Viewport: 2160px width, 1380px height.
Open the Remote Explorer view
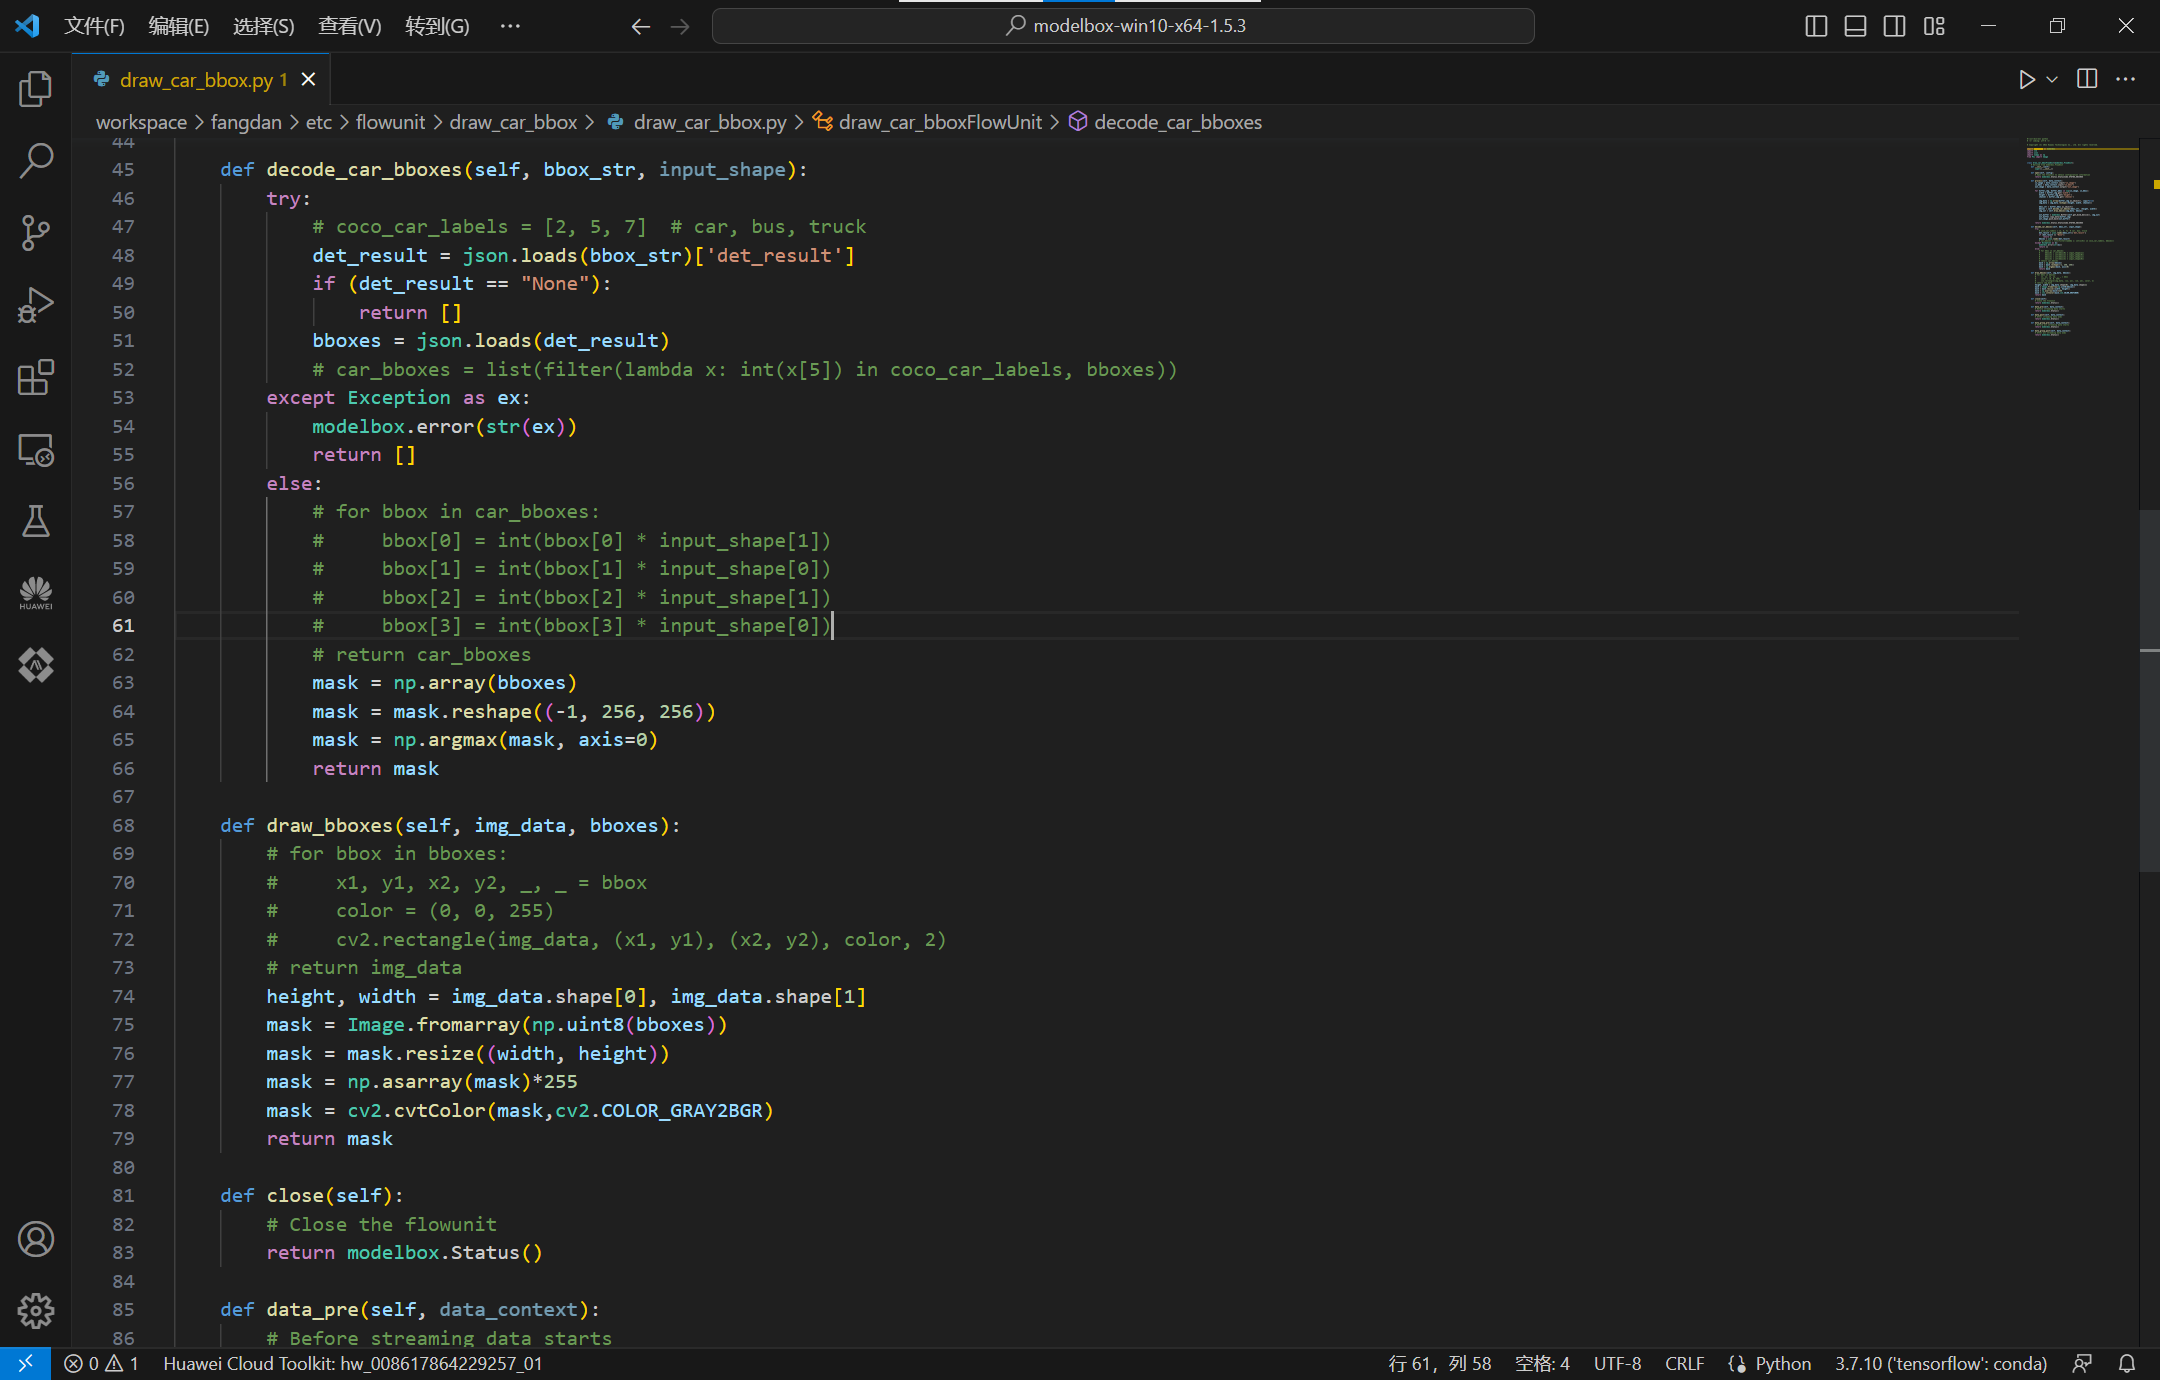[x=36, y=450]
